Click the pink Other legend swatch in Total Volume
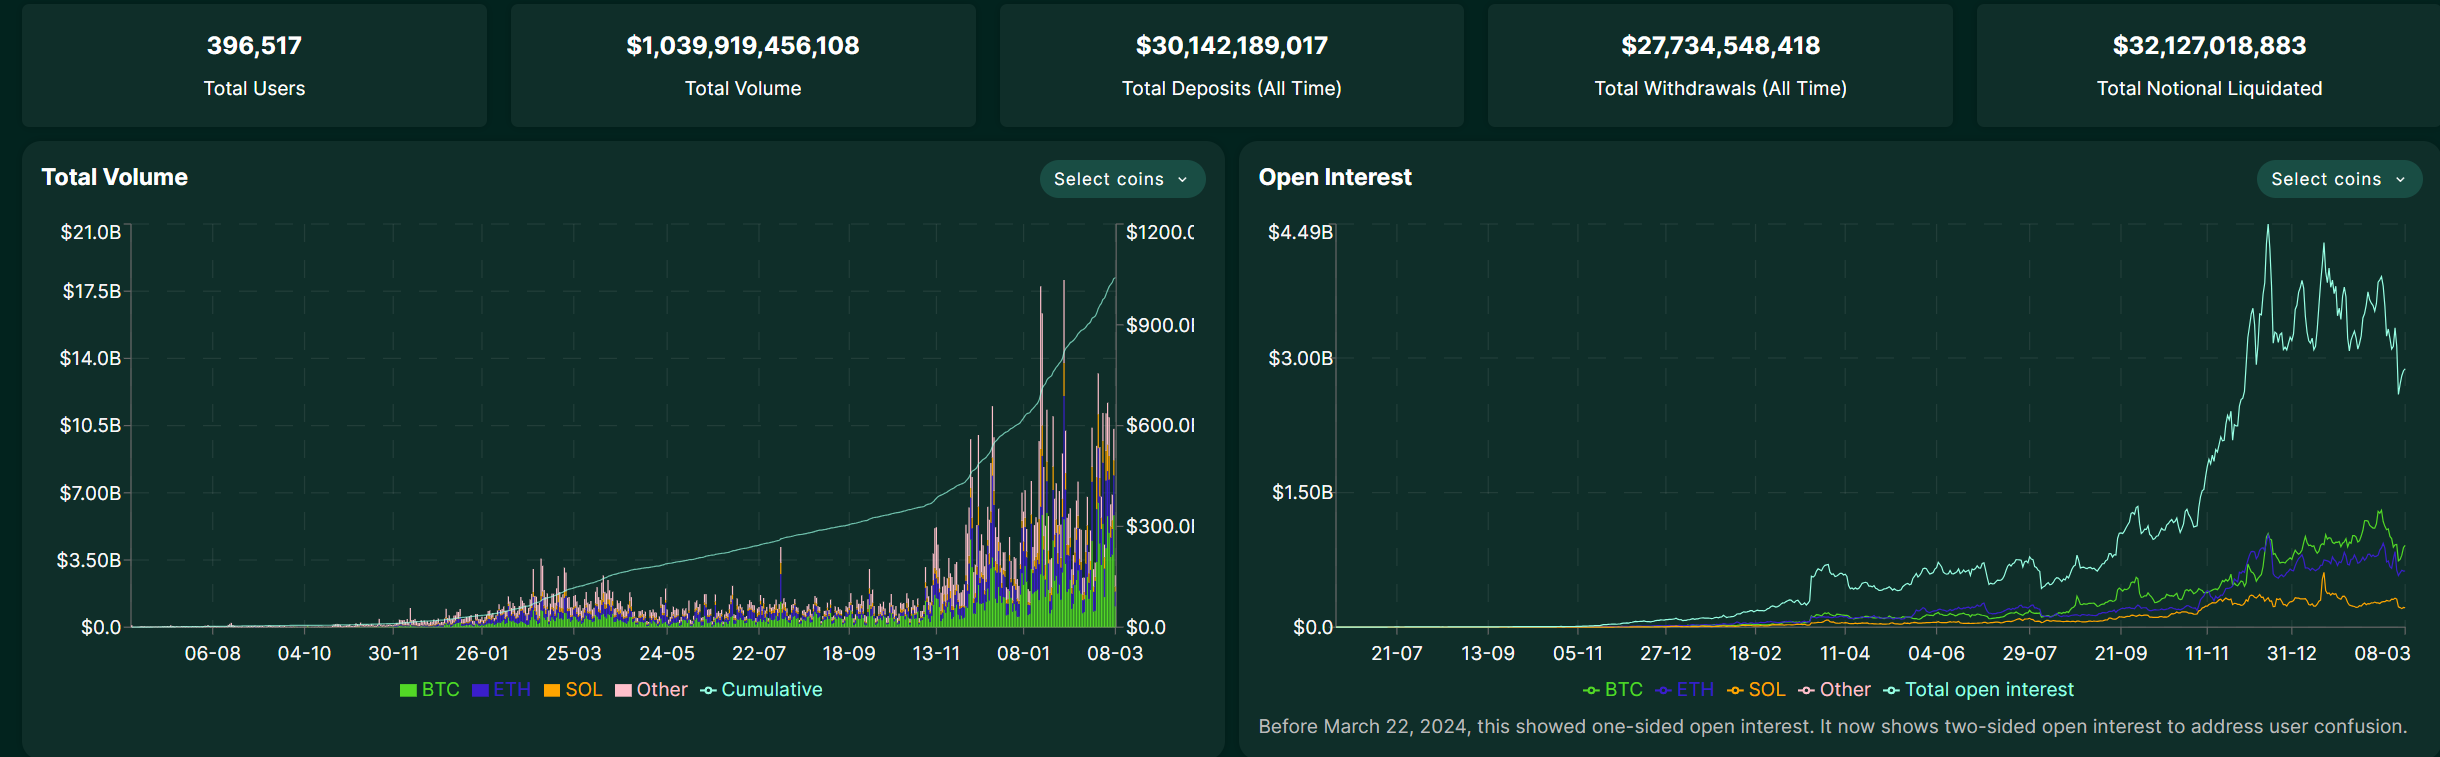Screen dimensions: 2440x757 pyautogui.click(x=623, y=690)
